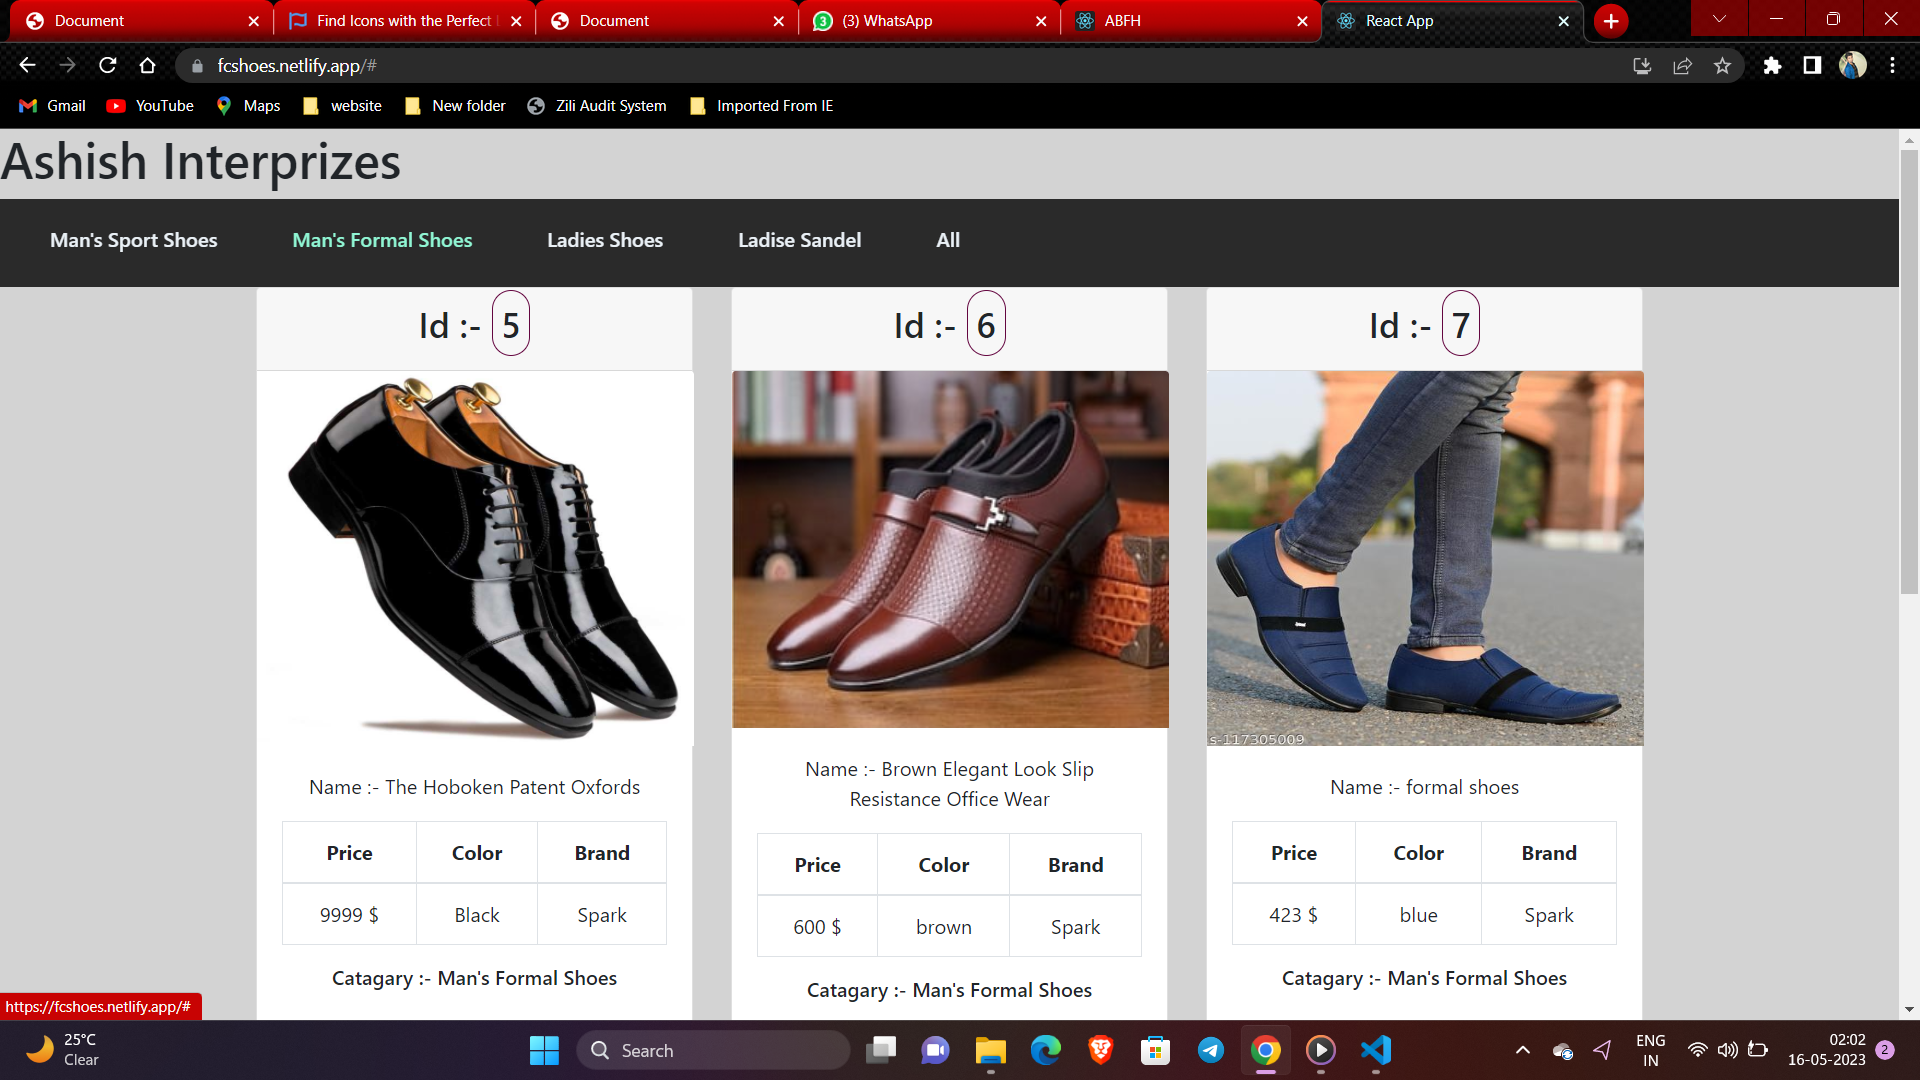Open the volume control in tray
Viewport: 1920px width, 1080px height.
coord(1727,1050)
